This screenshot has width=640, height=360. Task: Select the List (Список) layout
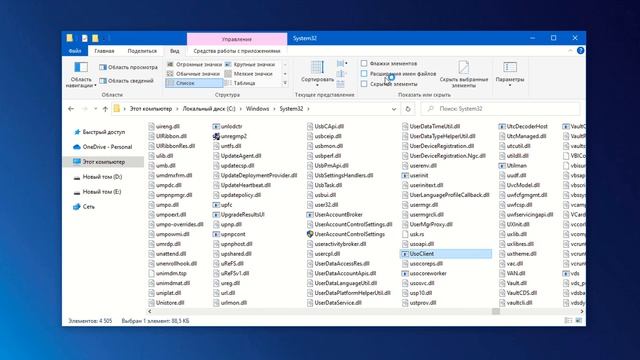pyautogui.click(x=194, y=83)
